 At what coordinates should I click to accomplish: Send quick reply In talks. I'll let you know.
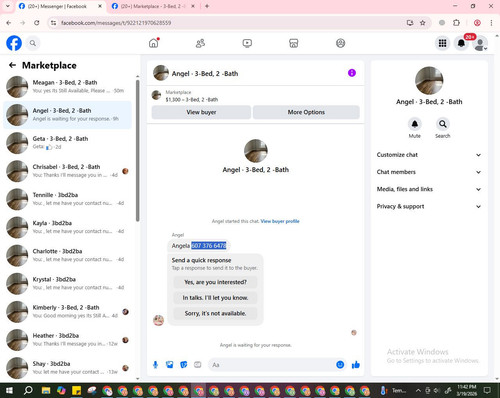[215, 298]
